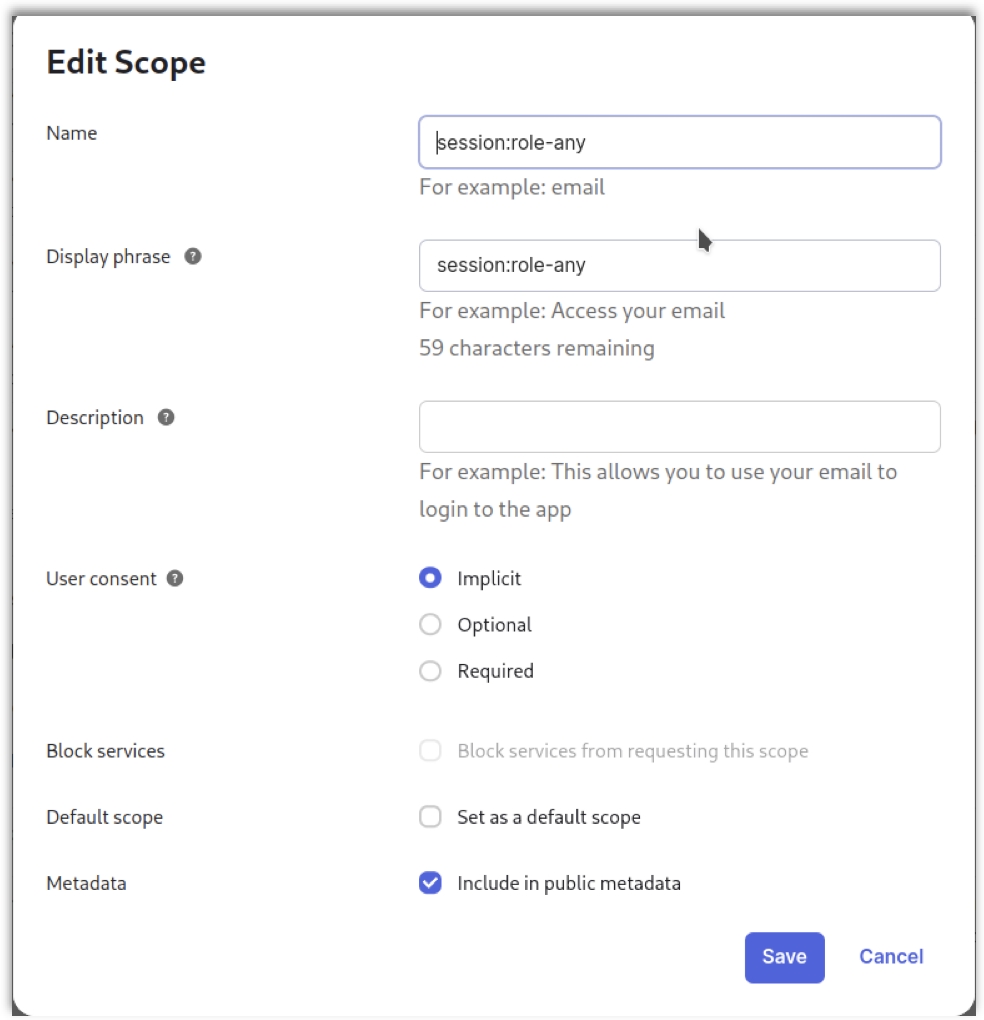The image size is (984, 1020).
Task: Click the "Block services from requesting this scope" text
Action: coord(632,751)
